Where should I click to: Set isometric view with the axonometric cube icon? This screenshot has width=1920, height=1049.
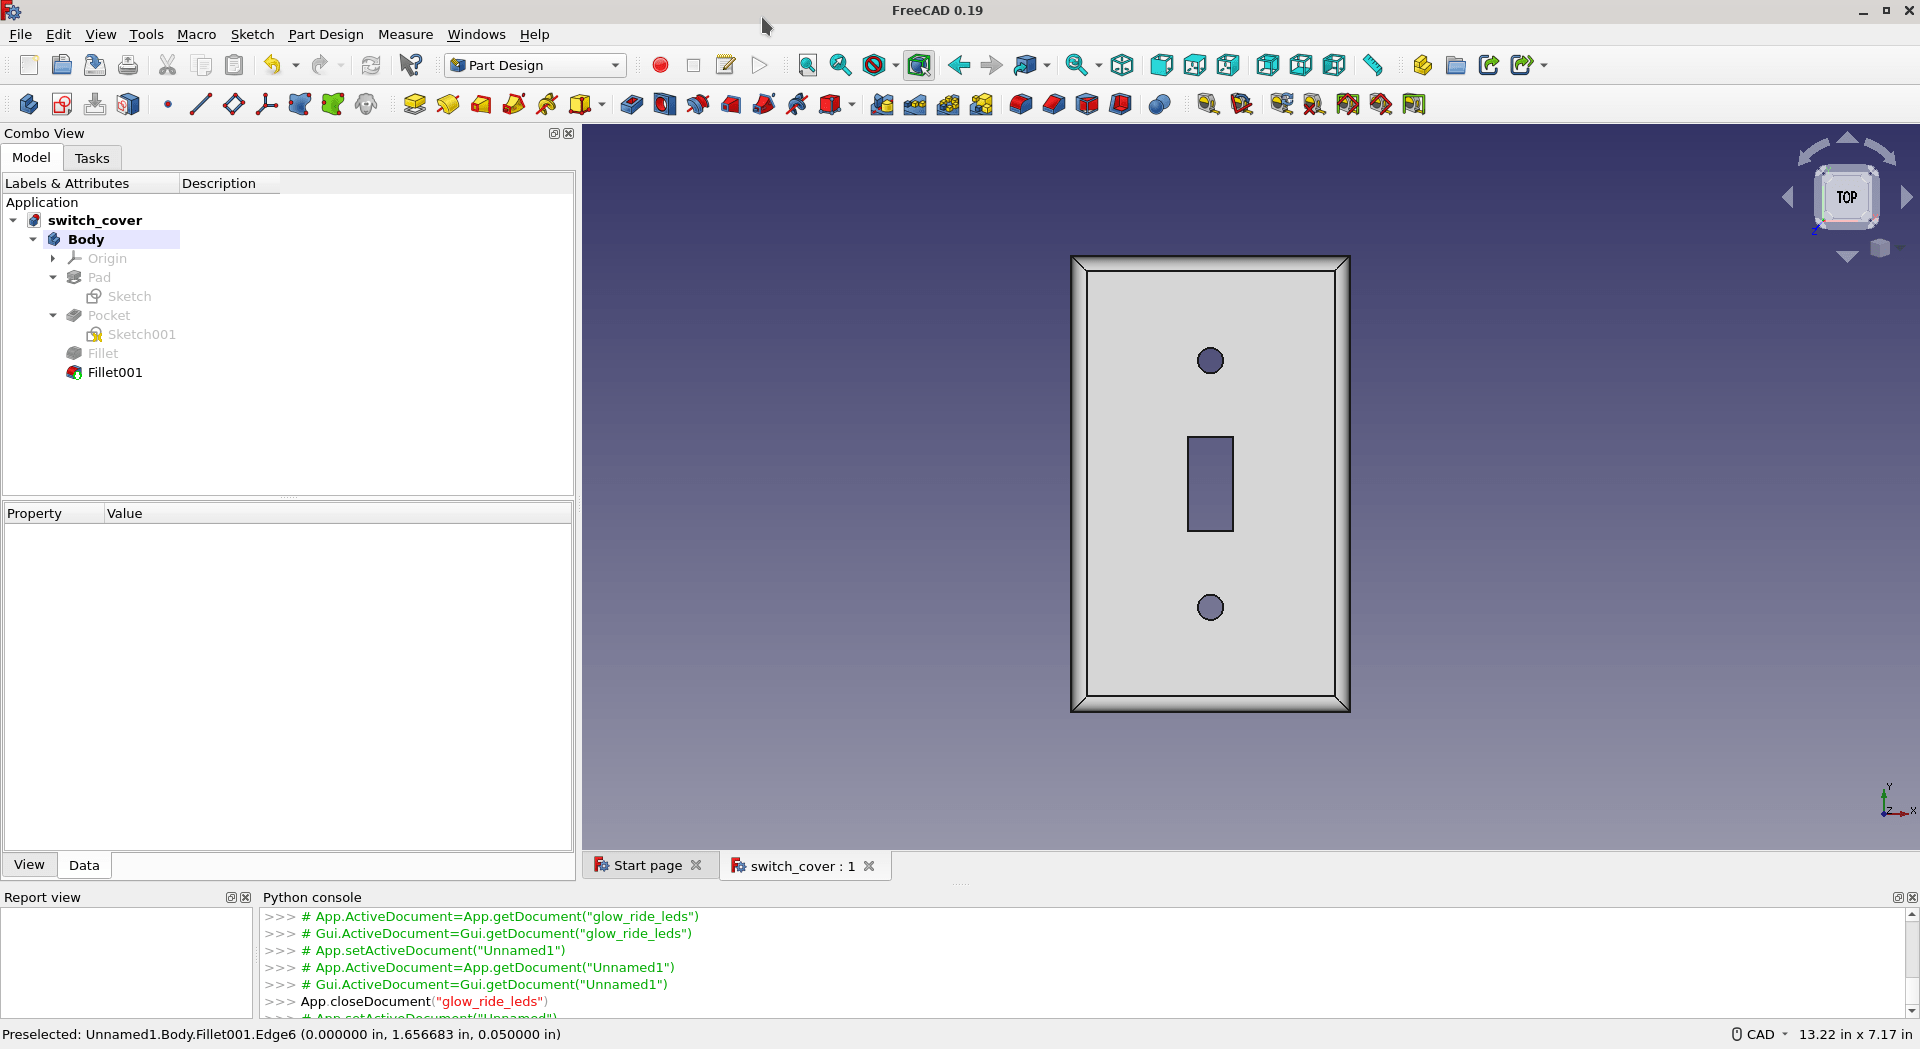tap(1122, 65)
